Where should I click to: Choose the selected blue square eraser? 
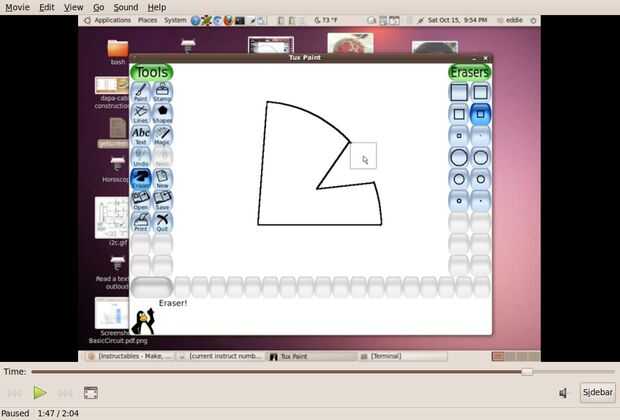point(480,114)
